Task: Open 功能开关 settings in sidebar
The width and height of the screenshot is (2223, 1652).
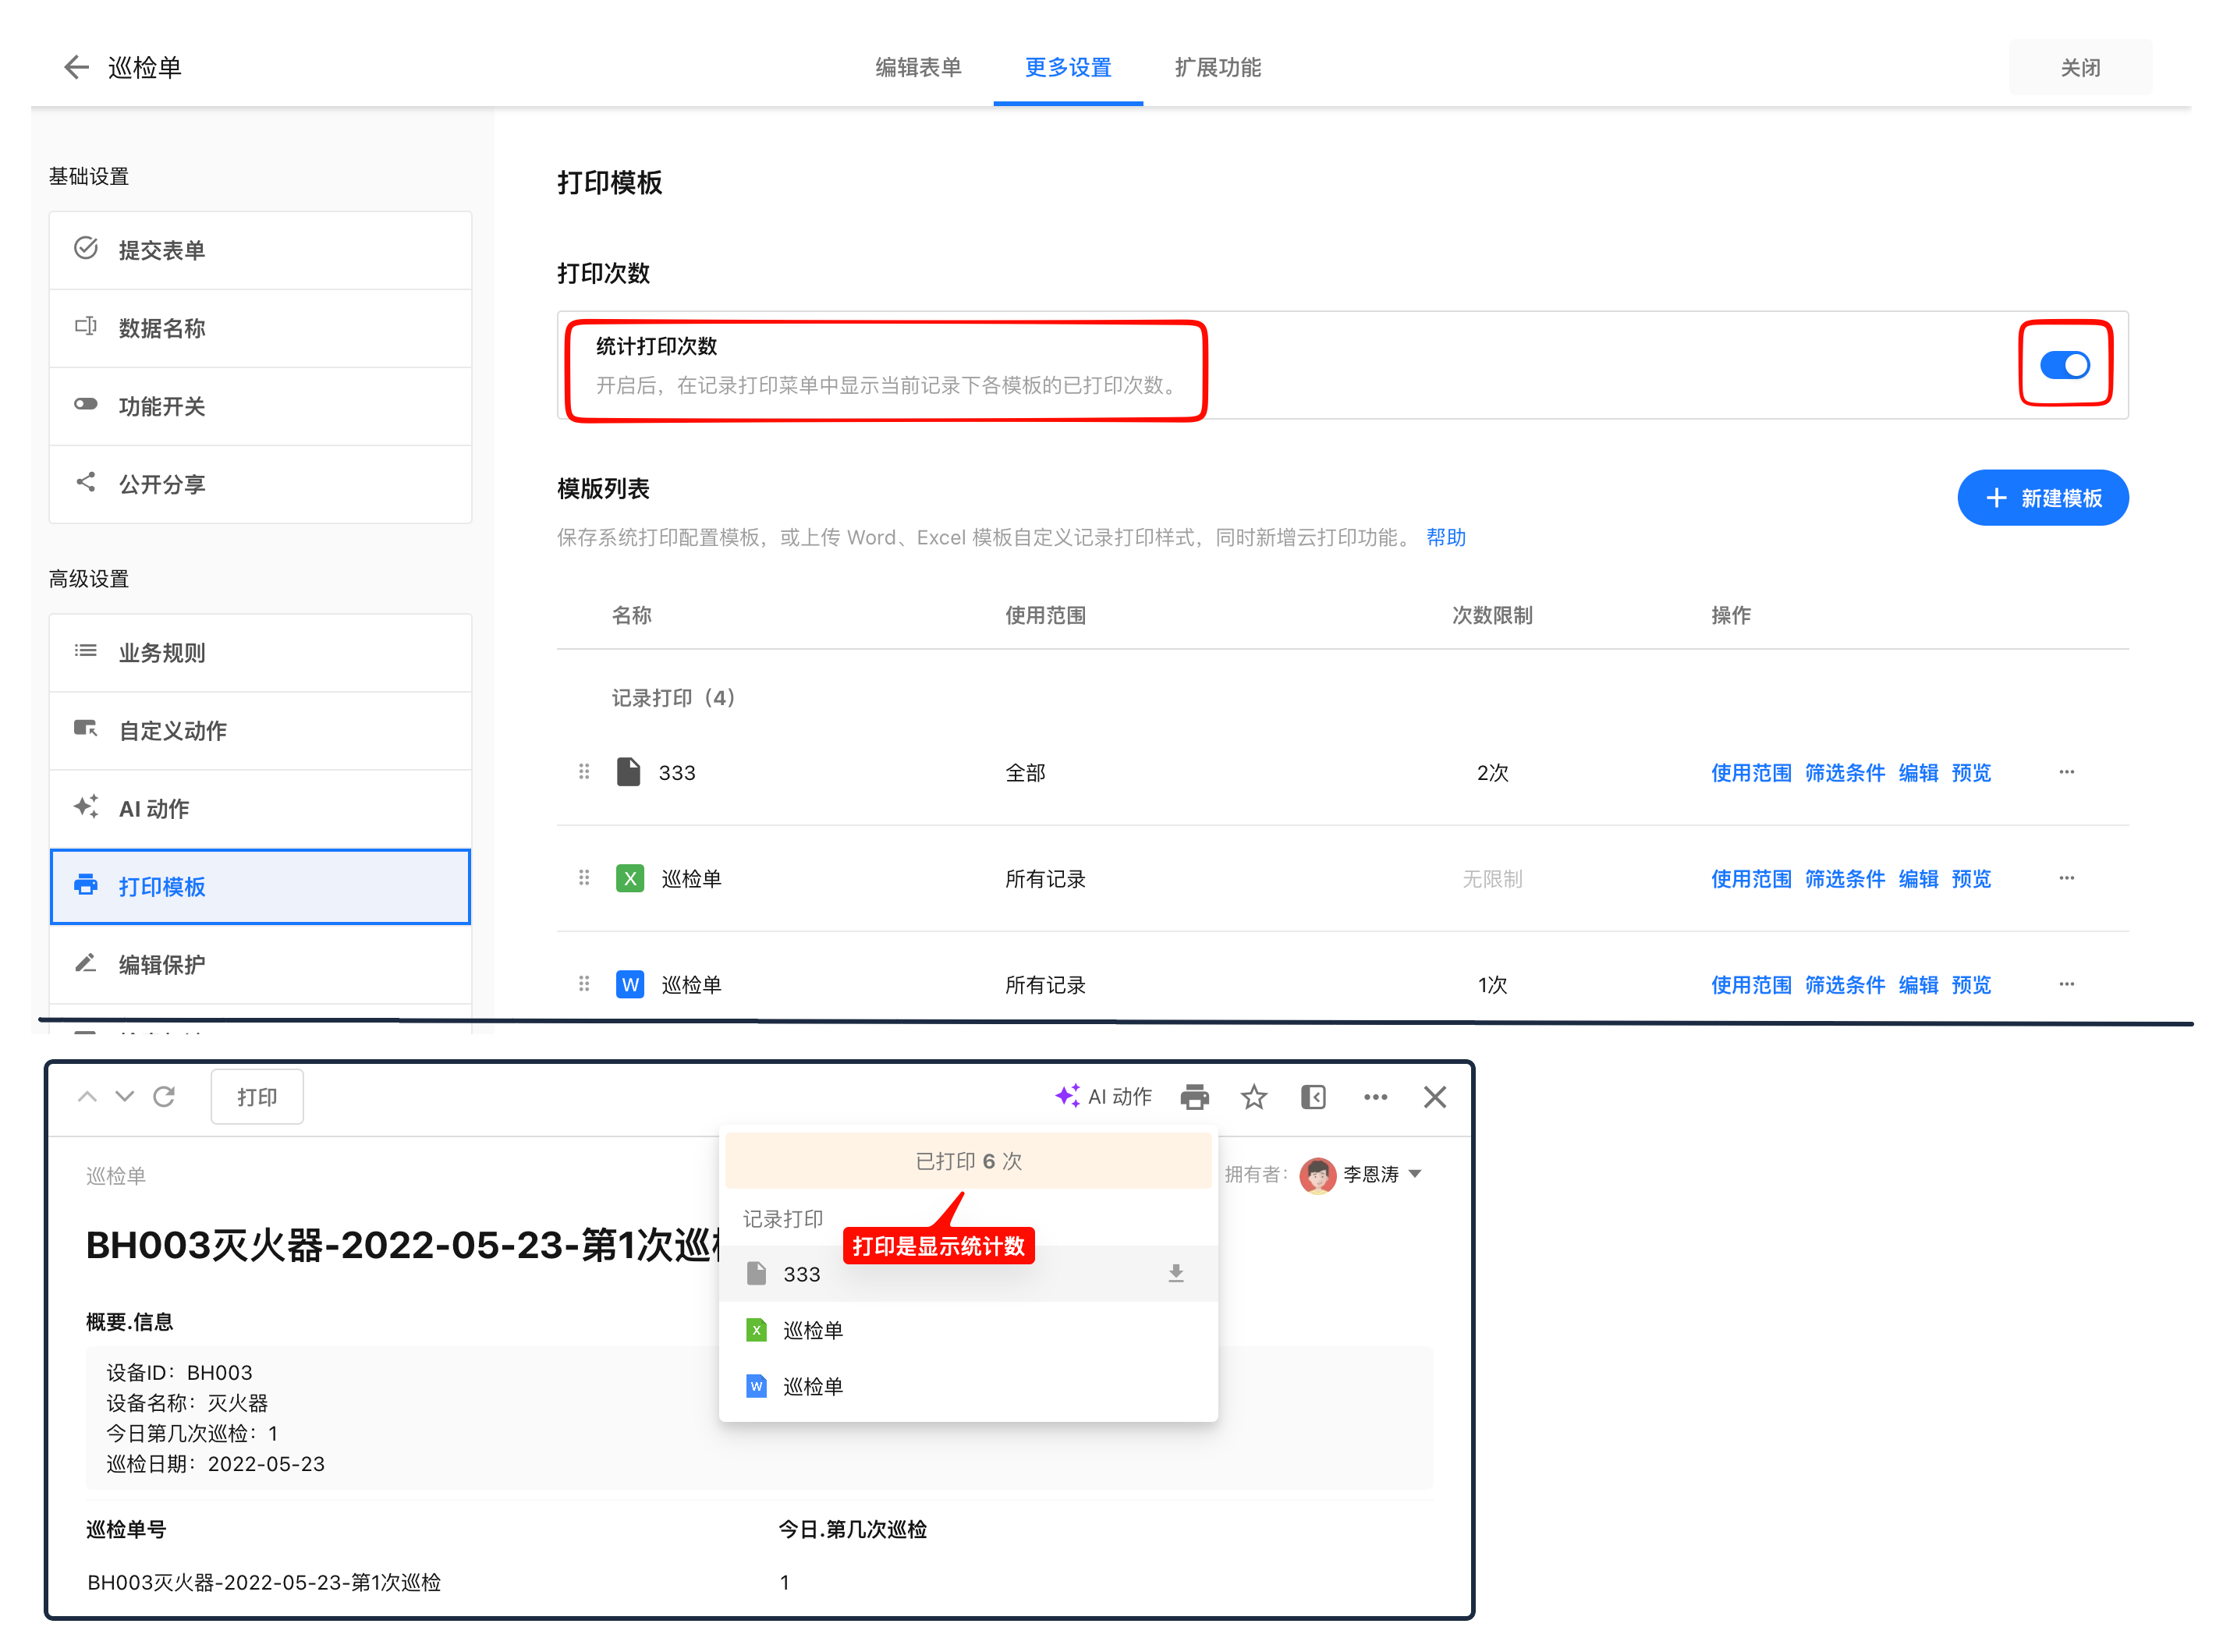Action: [260, 406]
